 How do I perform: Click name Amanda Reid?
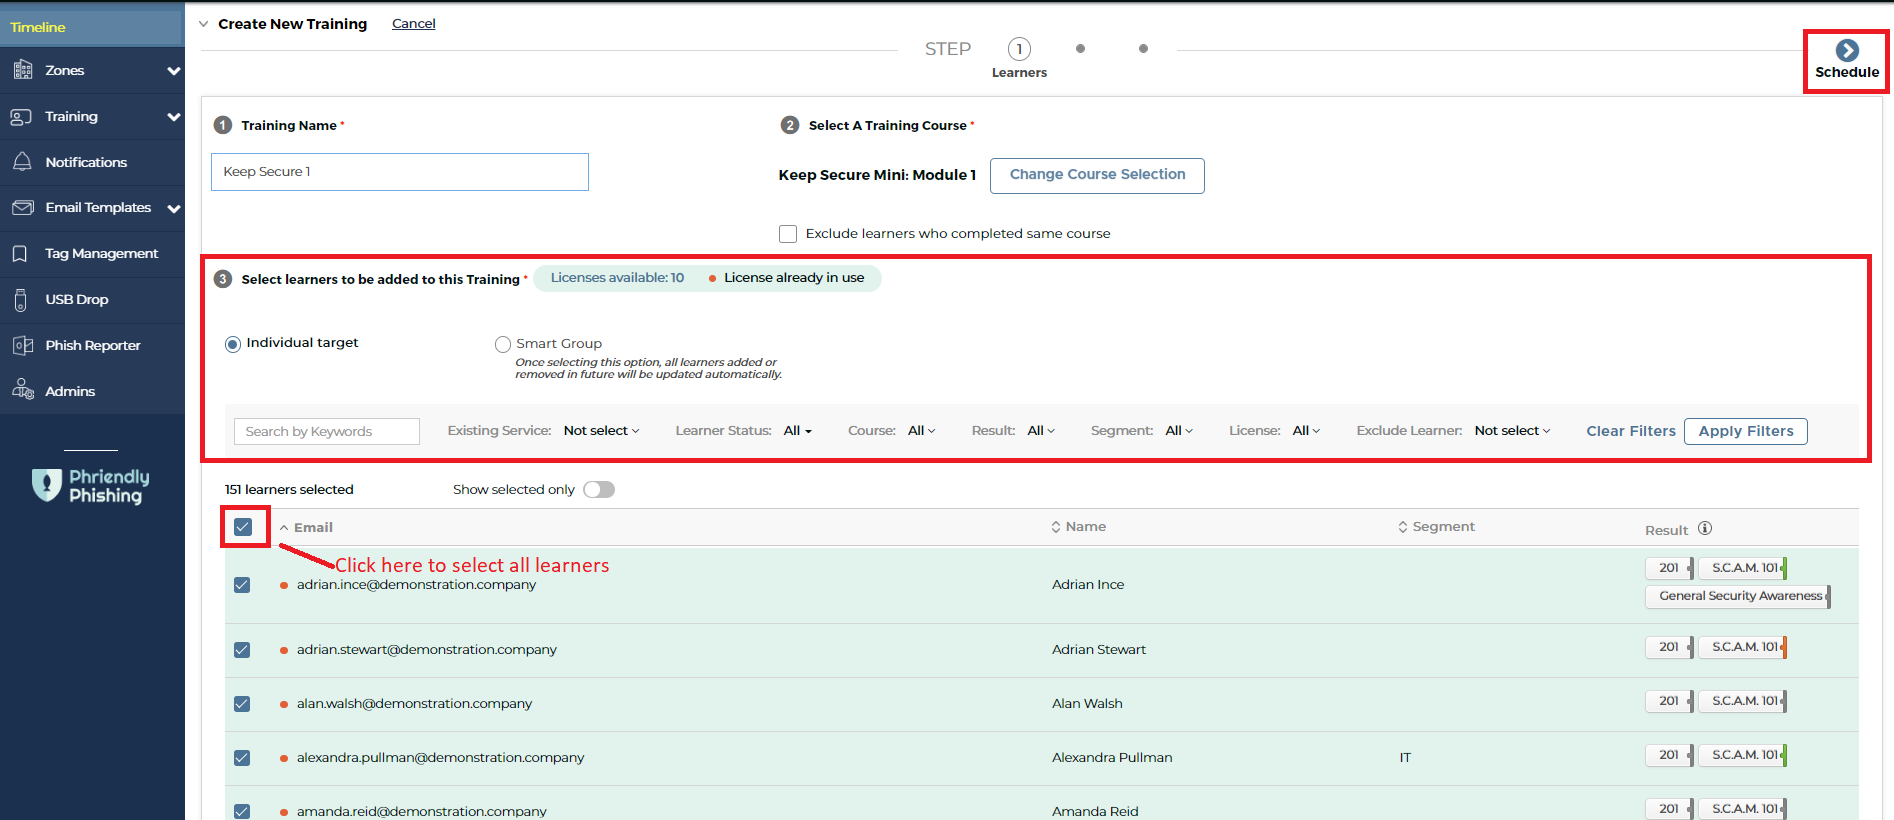[x=1095, y=811]
